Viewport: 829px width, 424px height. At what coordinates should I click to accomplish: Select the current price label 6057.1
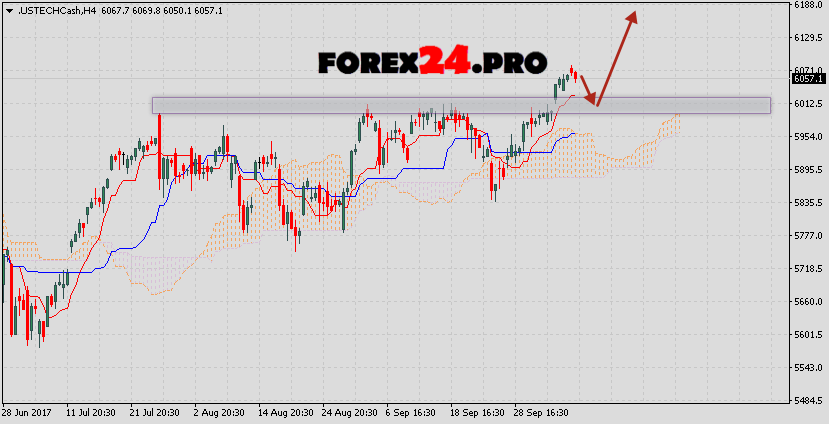[x=806, y=78]
